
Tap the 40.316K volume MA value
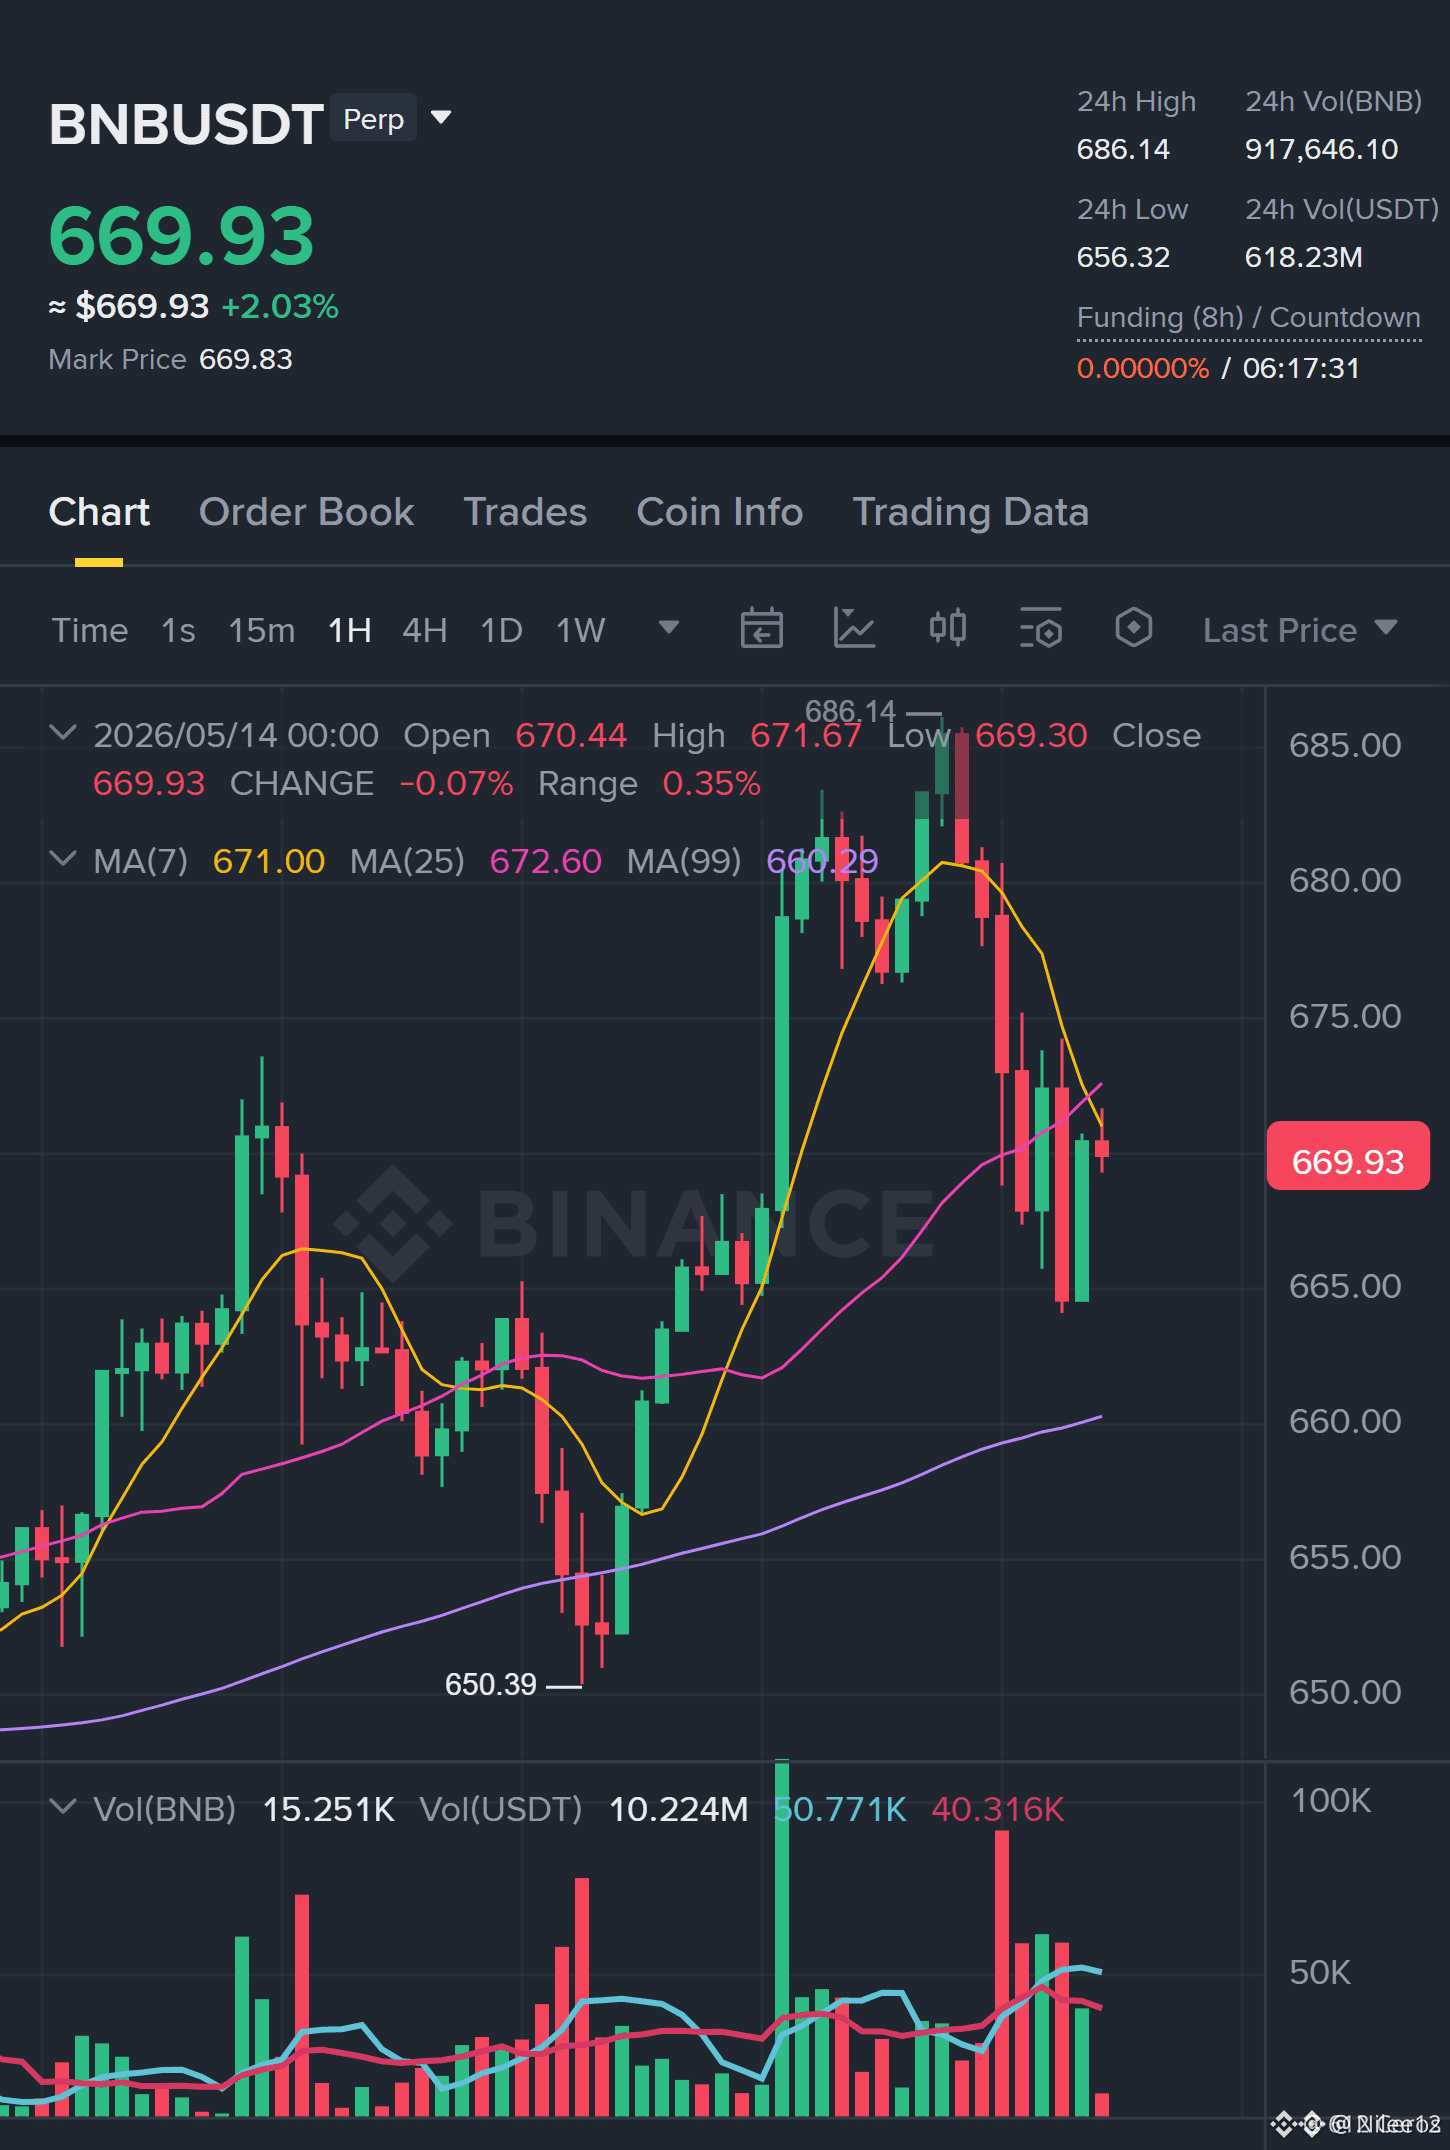point(997,1809)
